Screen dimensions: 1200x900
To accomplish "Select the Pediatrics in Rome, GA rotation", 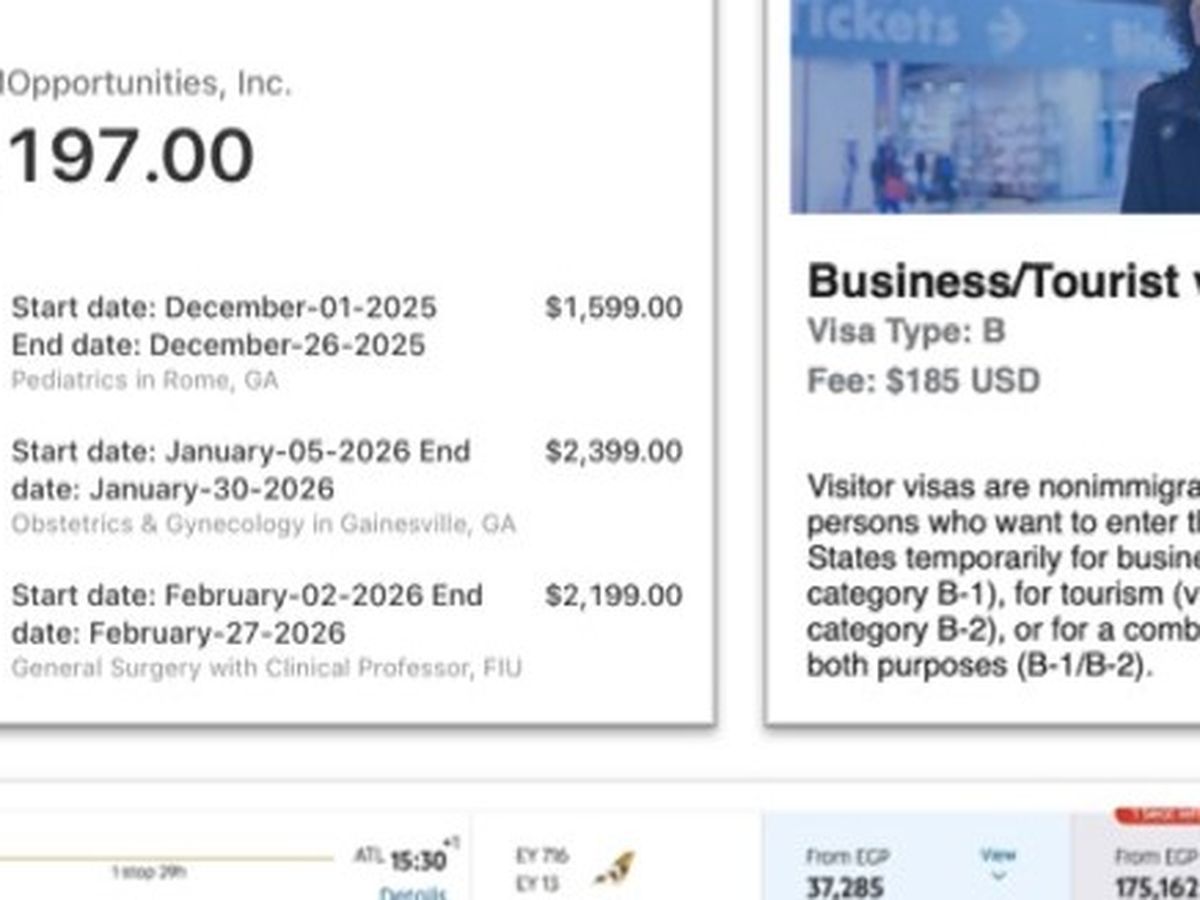I will click(145, 381).
